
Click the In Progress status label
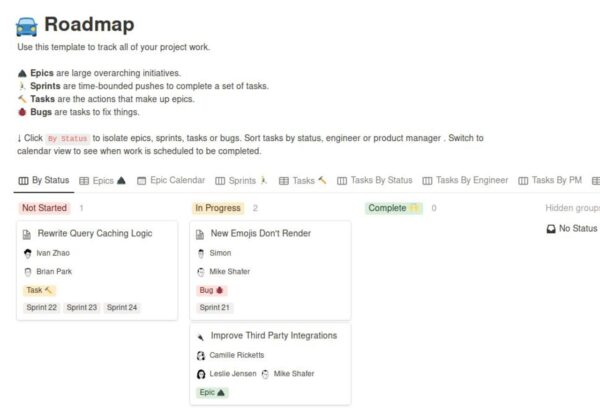(218, 208)
